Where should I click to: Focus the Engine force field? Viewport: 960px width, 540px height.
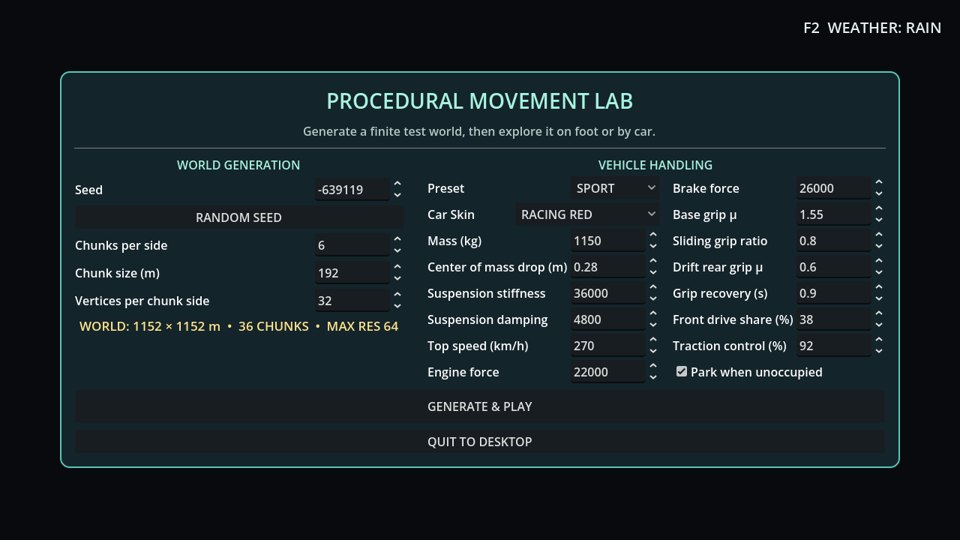[608, 372]
